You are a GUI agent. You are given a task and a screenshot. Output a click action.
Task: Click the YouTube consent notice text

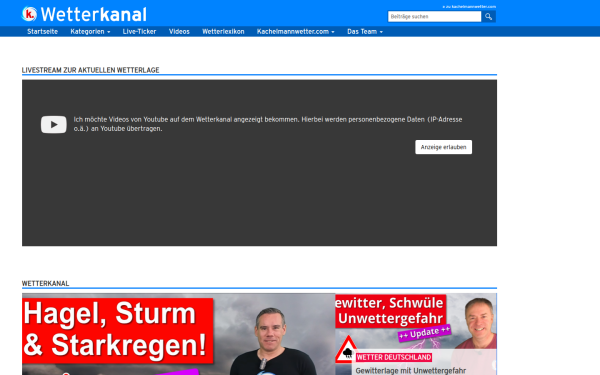pyautogui.click(x=268, y=124)
